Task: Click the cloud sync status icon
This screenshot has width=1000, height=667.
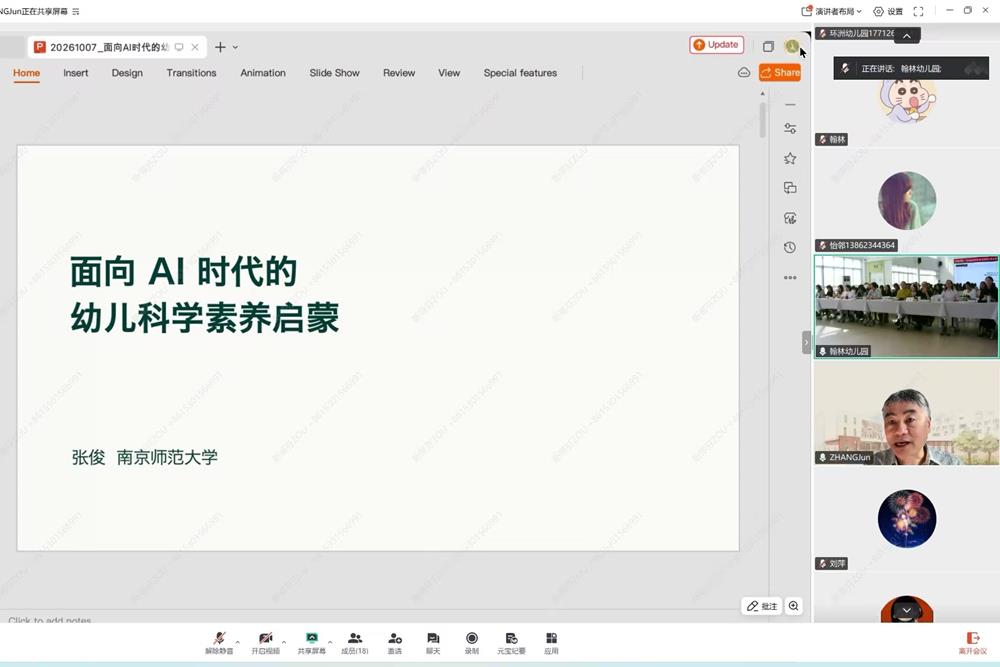Action: pos(744,73)
